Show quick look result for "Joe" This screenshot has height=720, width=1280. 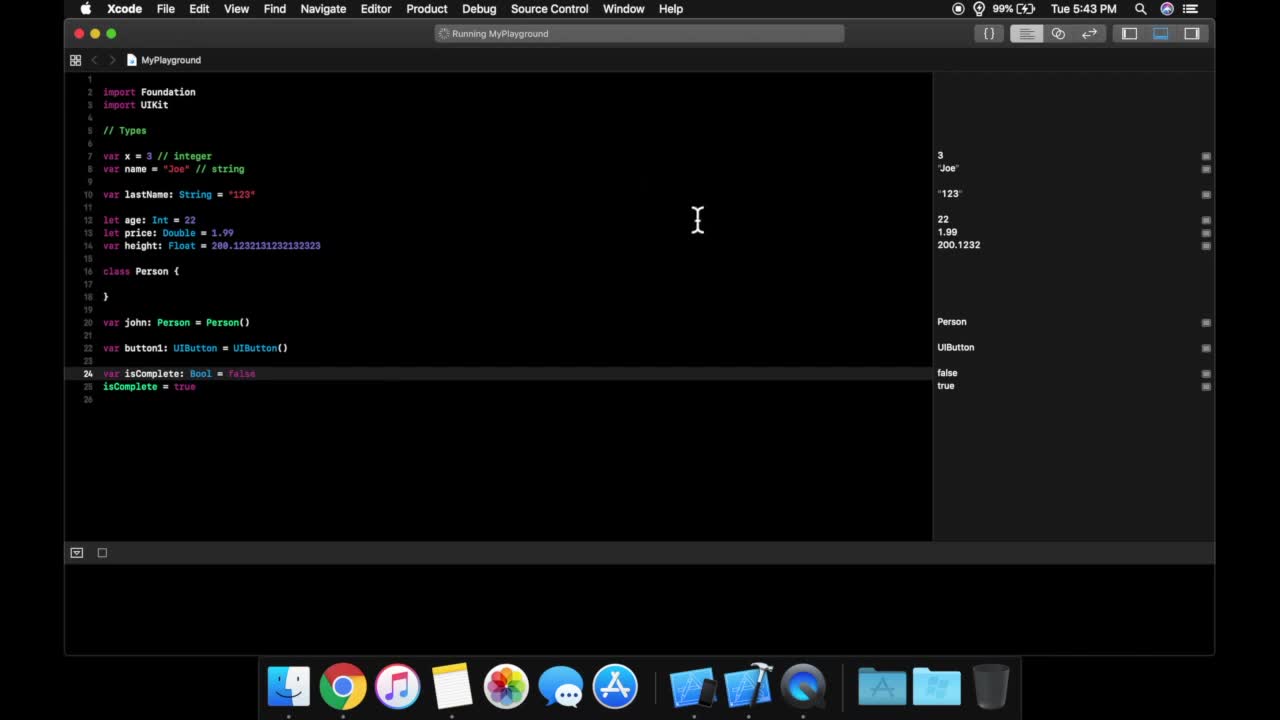click(x=1206, y=169)
